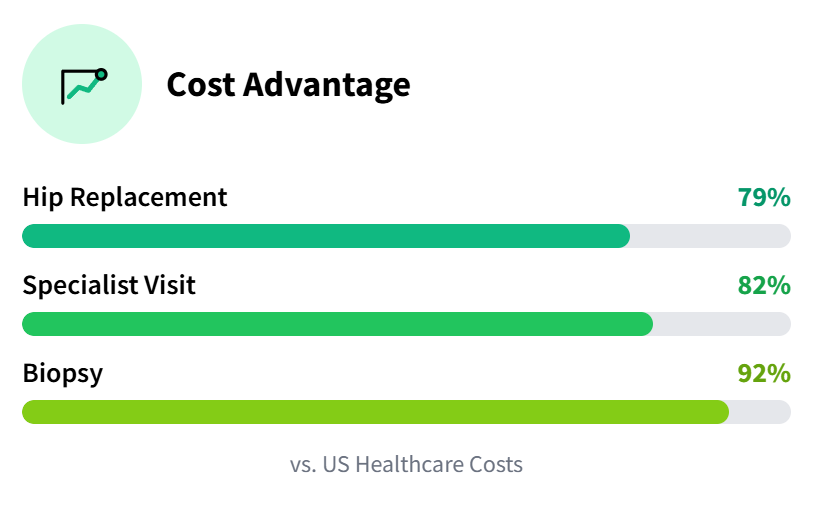Click the 92% Biopsy value
This screenshot has width=821, height=519.
(764, 374)
